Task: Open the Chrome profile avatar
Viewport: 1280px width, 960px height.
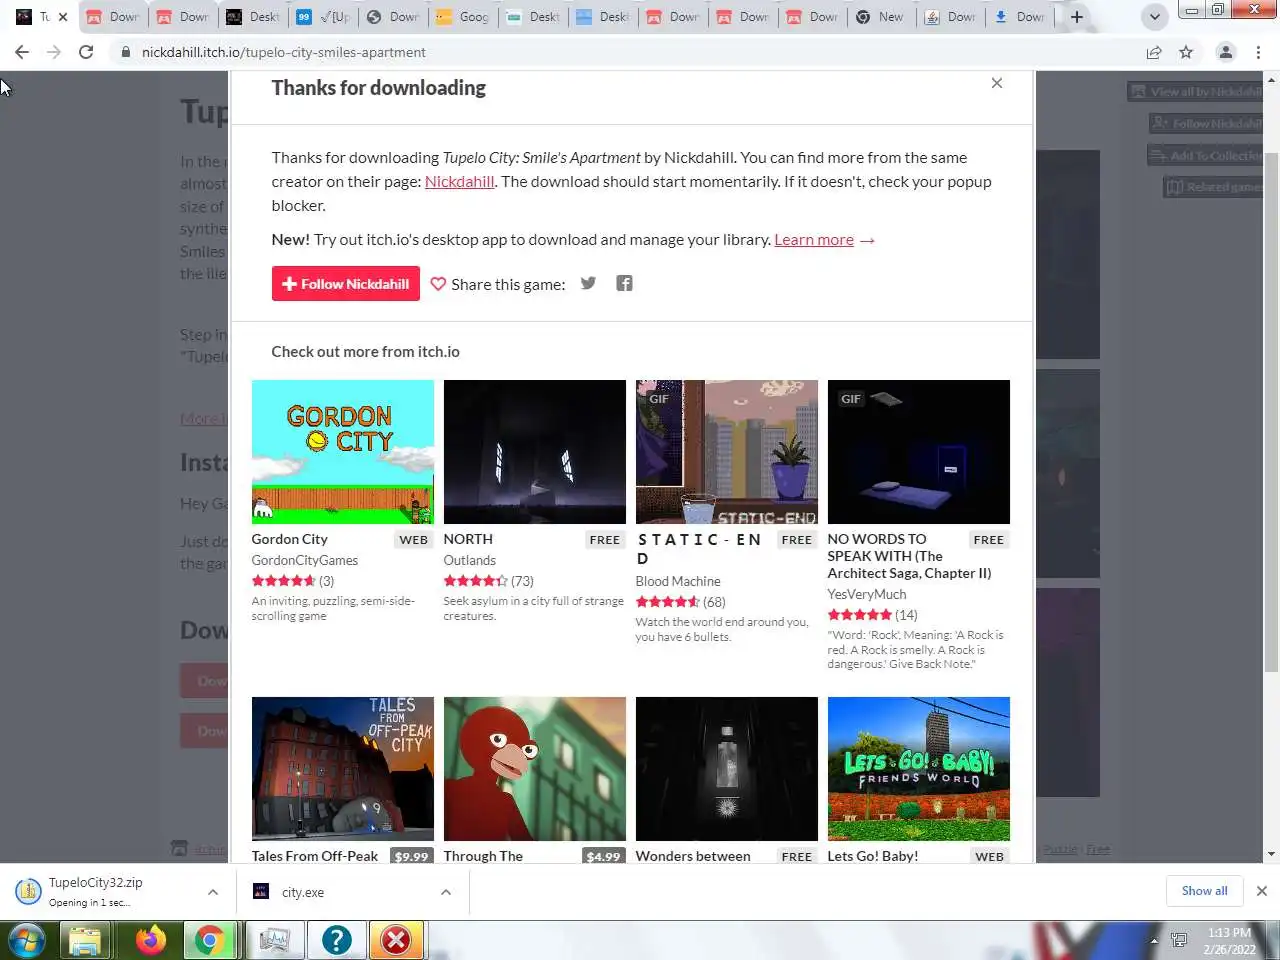Action: (x=1225, y=52)
